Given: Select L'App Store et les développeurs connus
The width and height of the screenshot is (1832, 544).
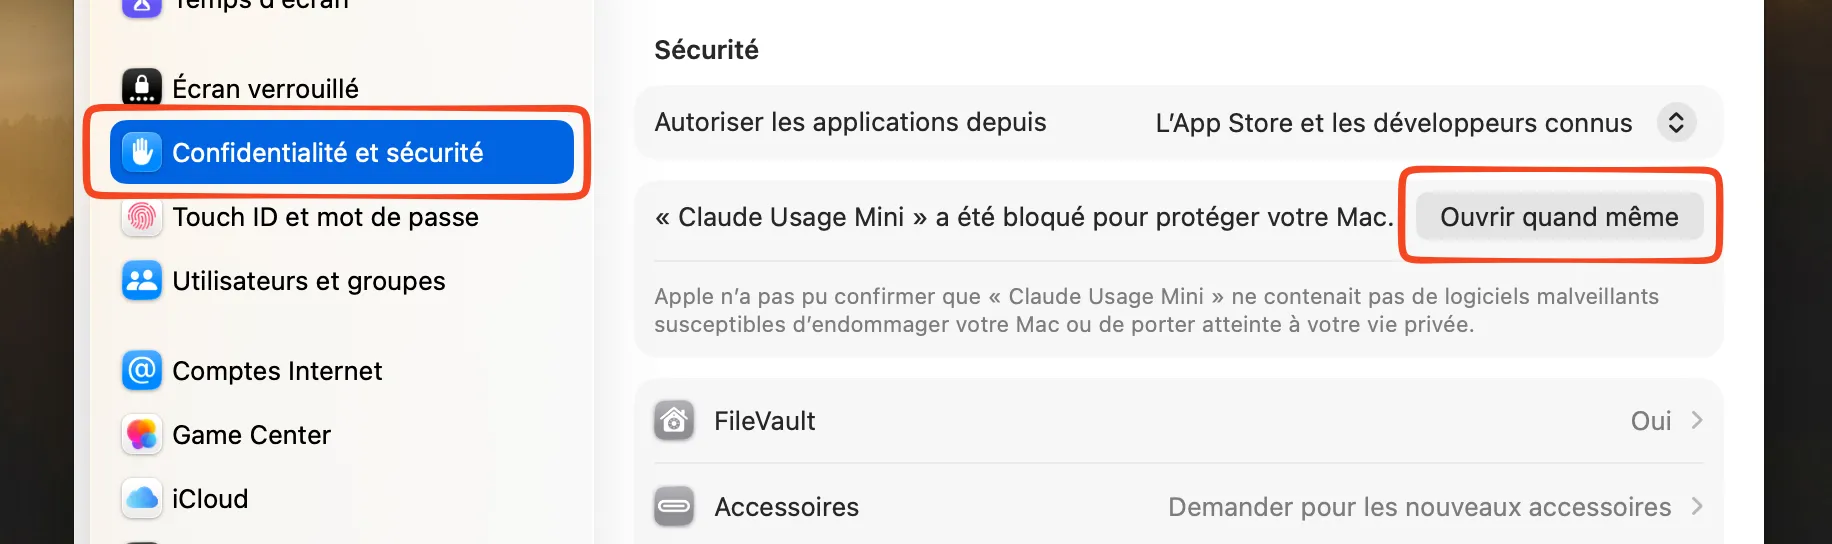Looking at the screenshot, I should point(1393,123).
